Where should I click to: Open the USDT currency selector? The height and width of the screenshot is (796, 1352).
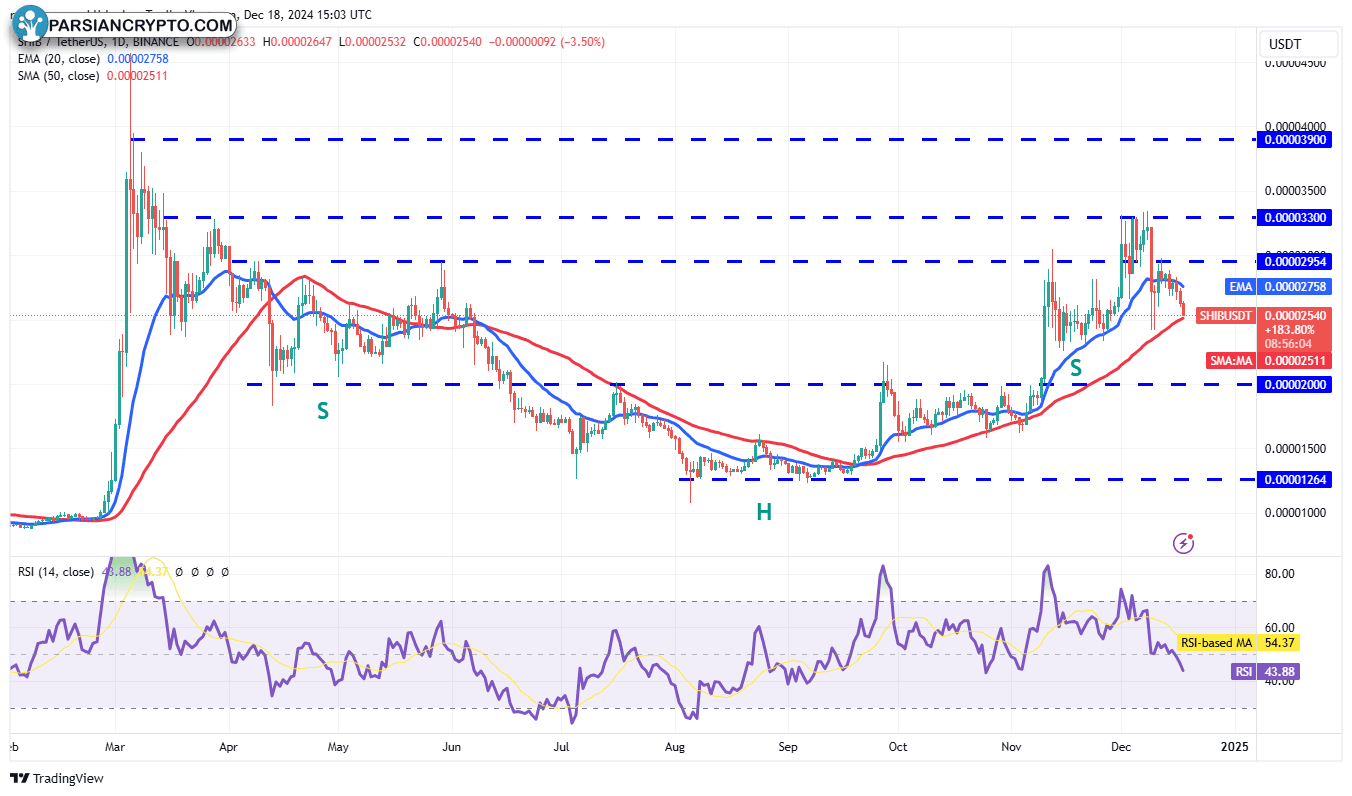click(1299, 45)
